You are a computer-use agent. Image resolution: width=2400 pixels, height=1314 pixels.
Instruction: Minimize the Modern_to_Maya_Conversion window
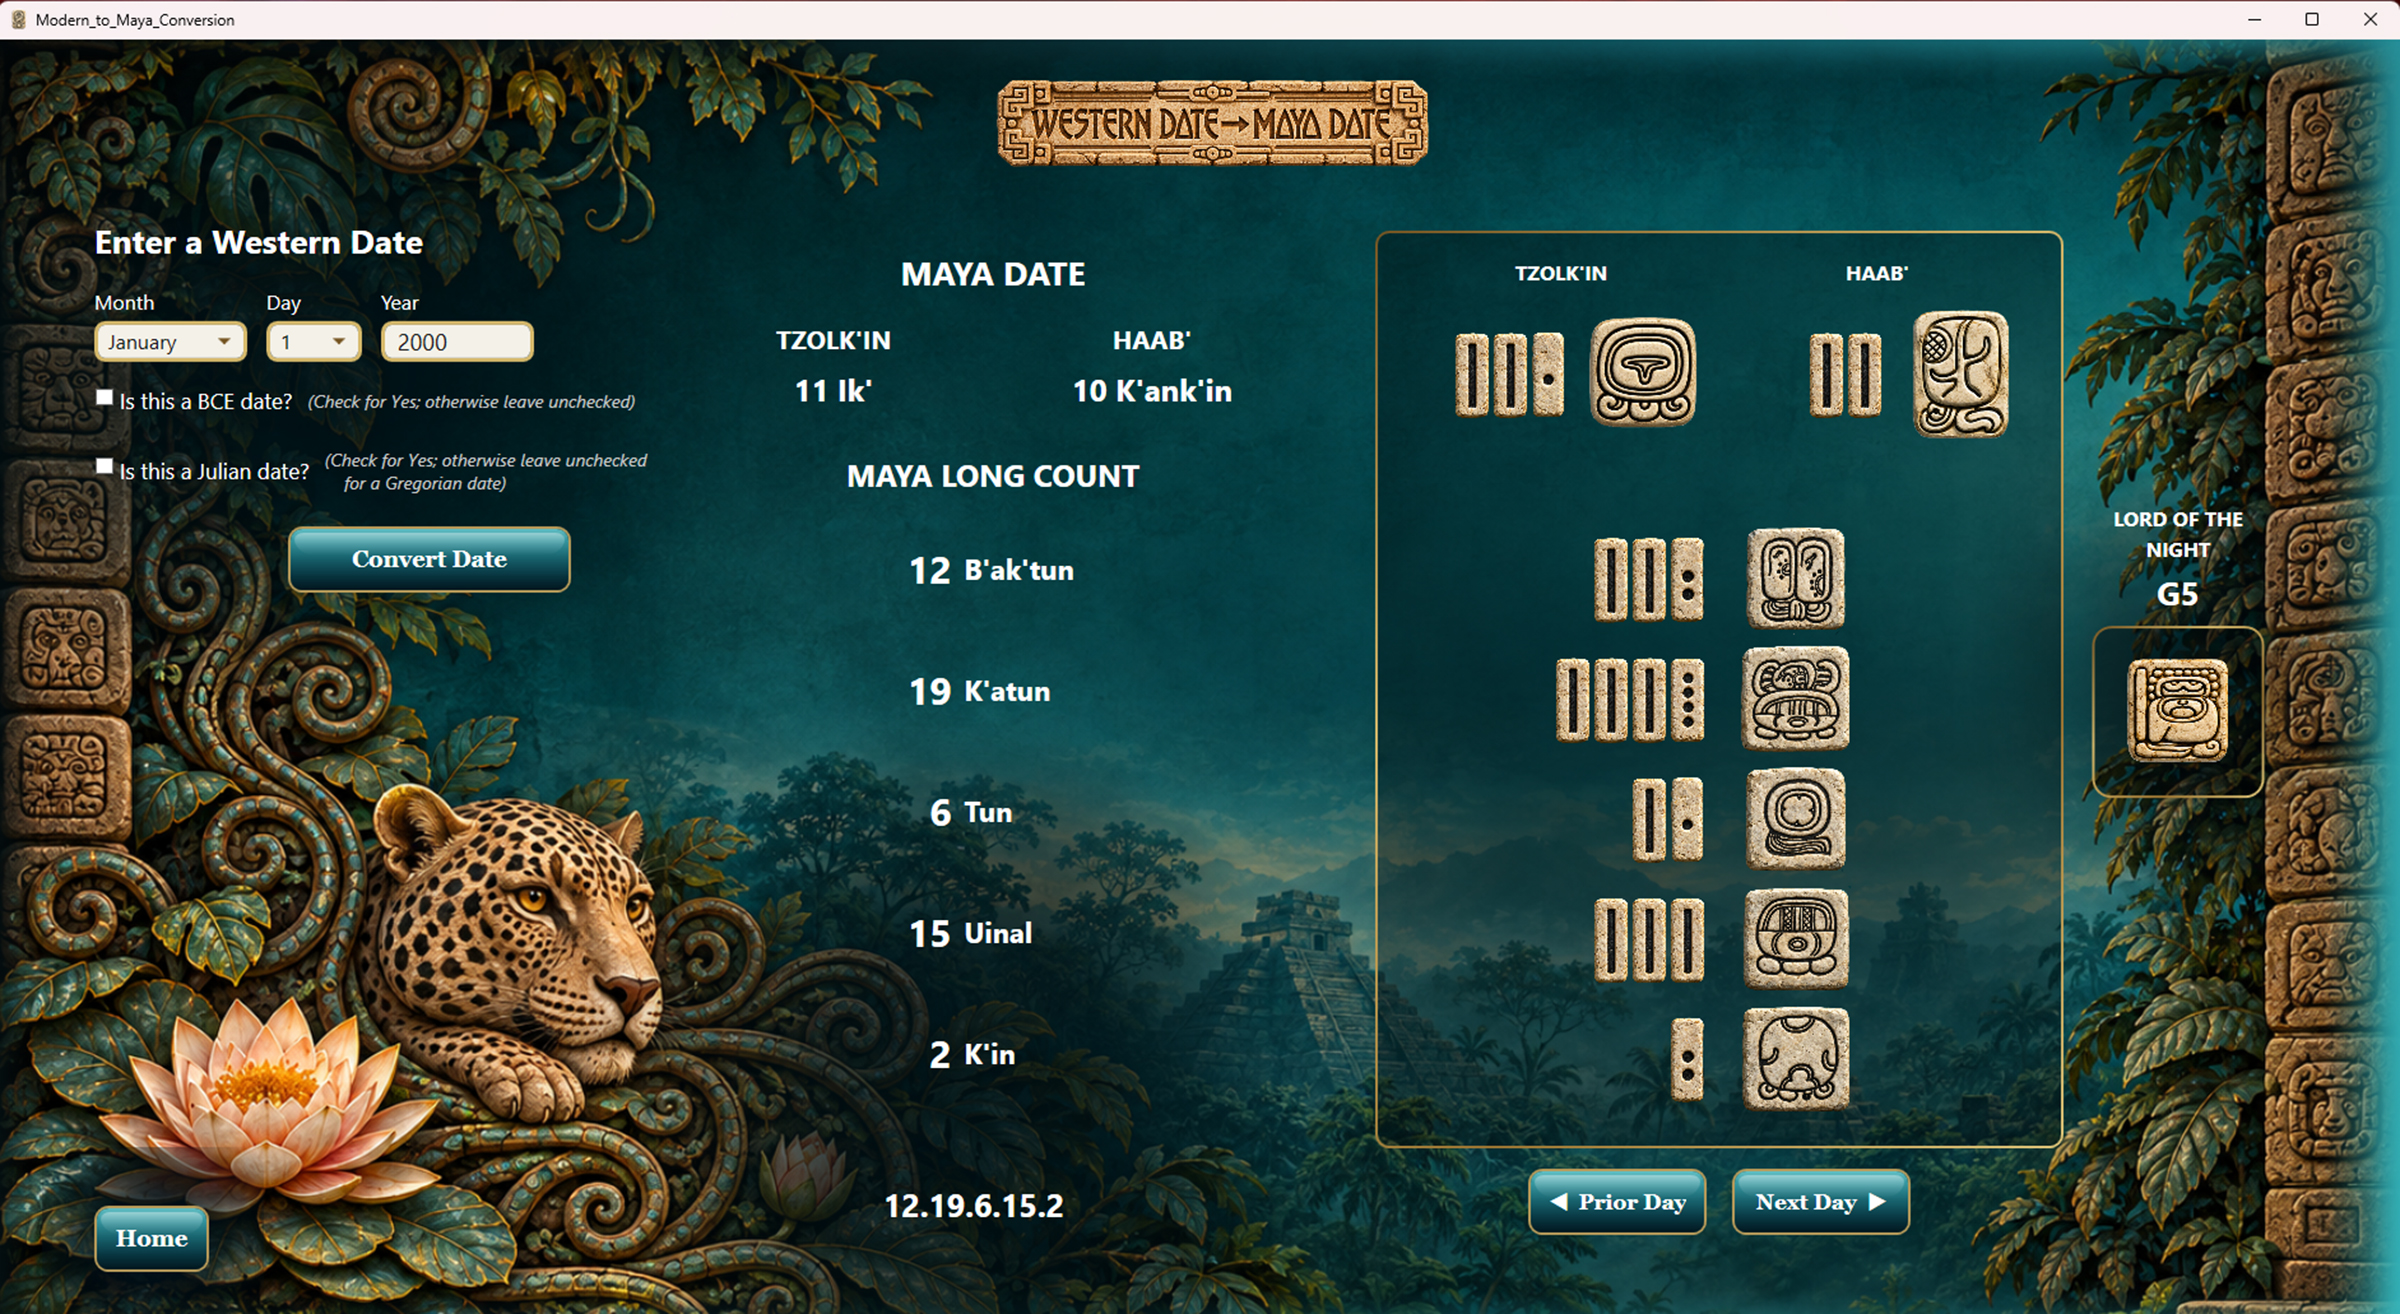[x=2254, y=20]
